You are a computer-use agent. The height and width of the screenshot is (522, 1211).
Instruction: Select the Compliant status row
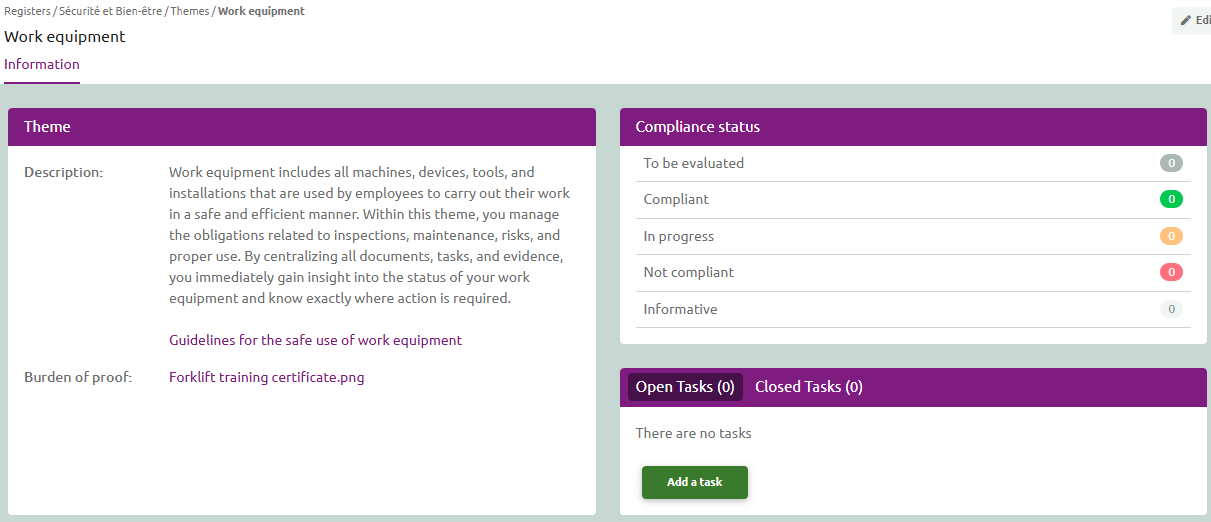tap(913, 200)
